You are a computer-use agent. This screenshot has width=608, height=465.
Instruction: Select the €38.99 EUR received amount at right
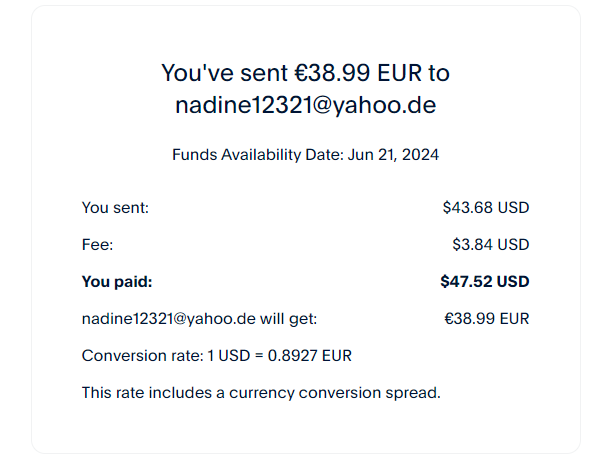point(486,319)
